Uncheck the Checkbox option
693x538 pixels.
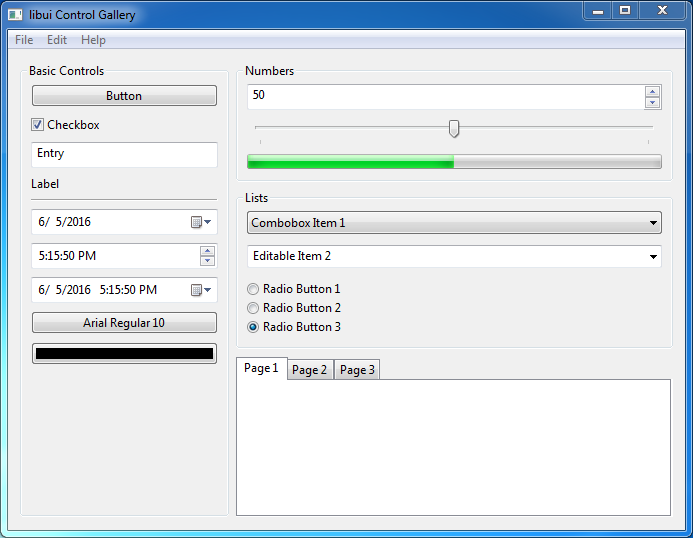point(38,125)
